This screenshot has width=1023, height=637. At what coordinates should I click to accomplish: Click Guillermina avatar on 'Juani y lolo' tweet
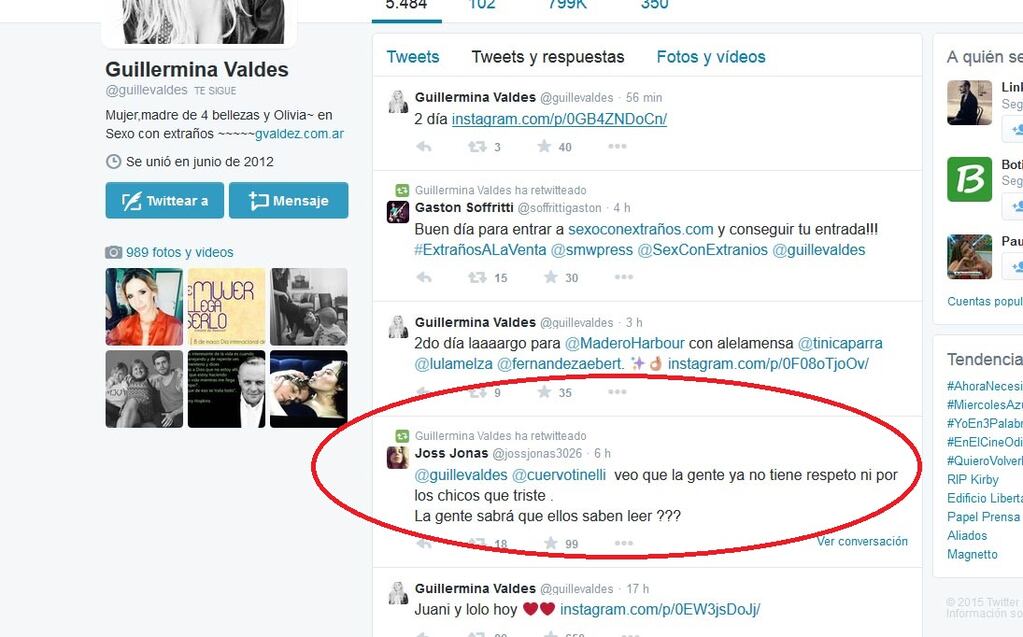(x=398, y=593)
